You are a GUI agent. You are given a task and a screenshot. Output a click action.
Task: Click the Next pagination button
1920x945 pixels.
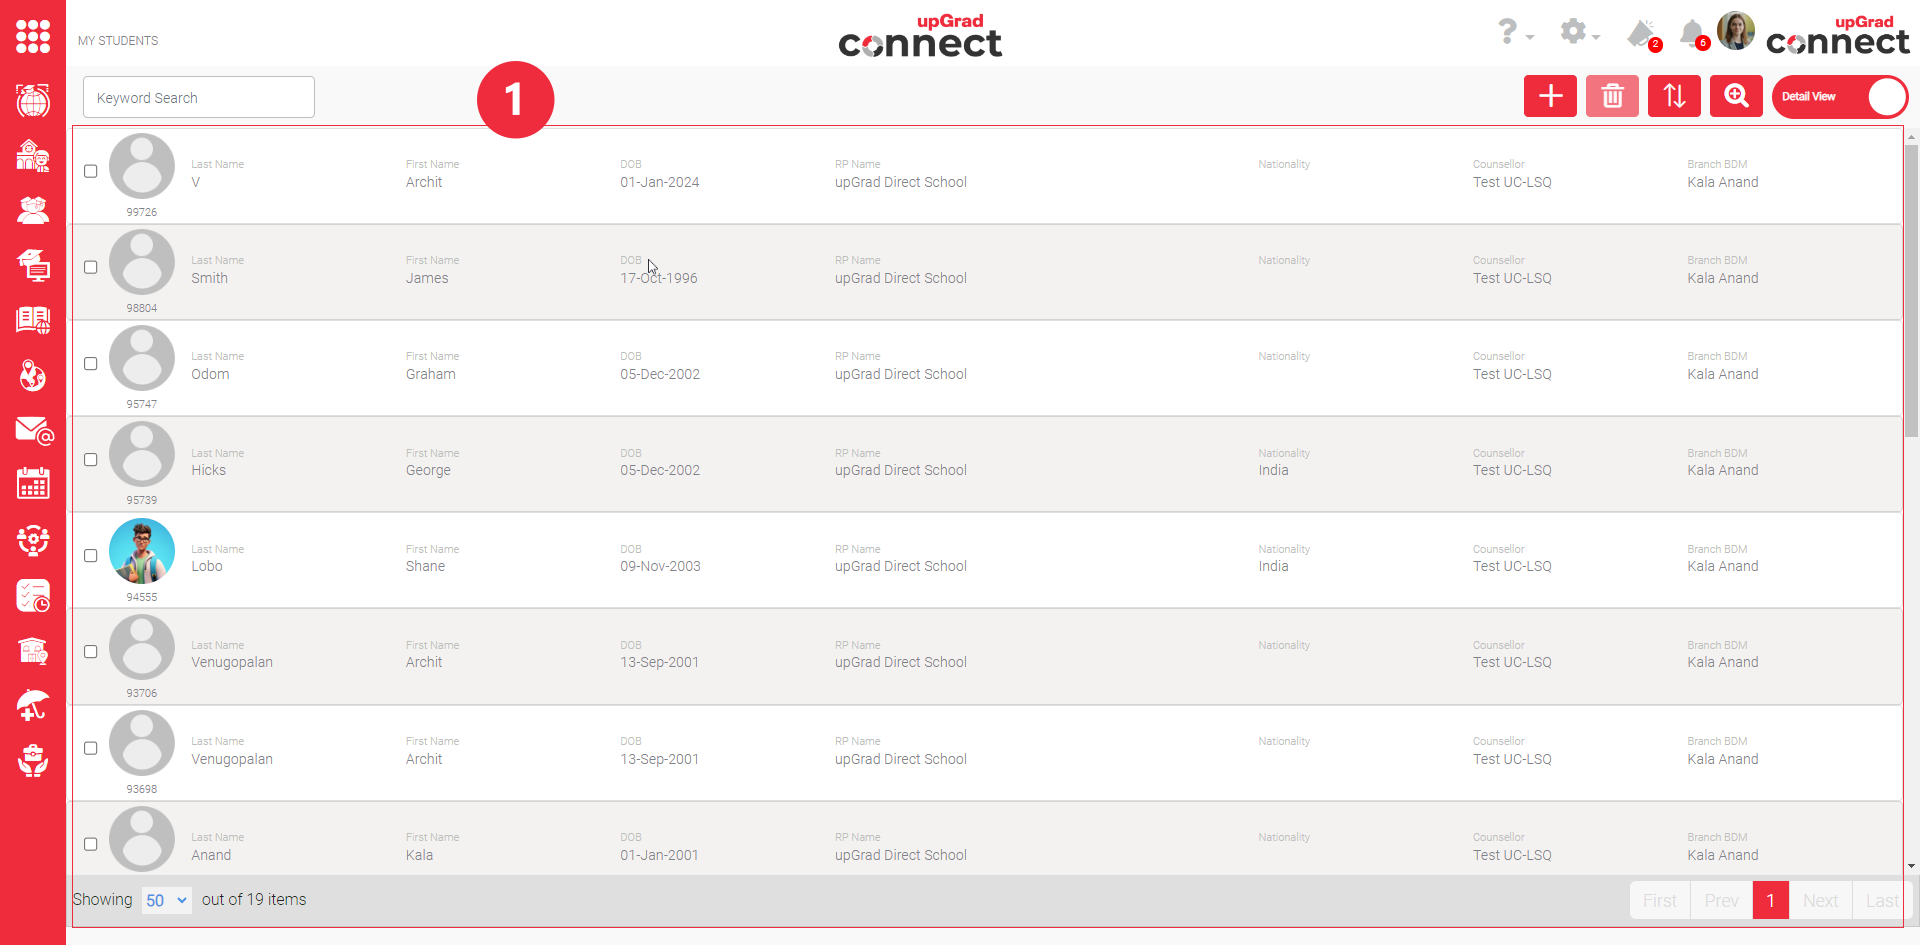(1820, 900)
